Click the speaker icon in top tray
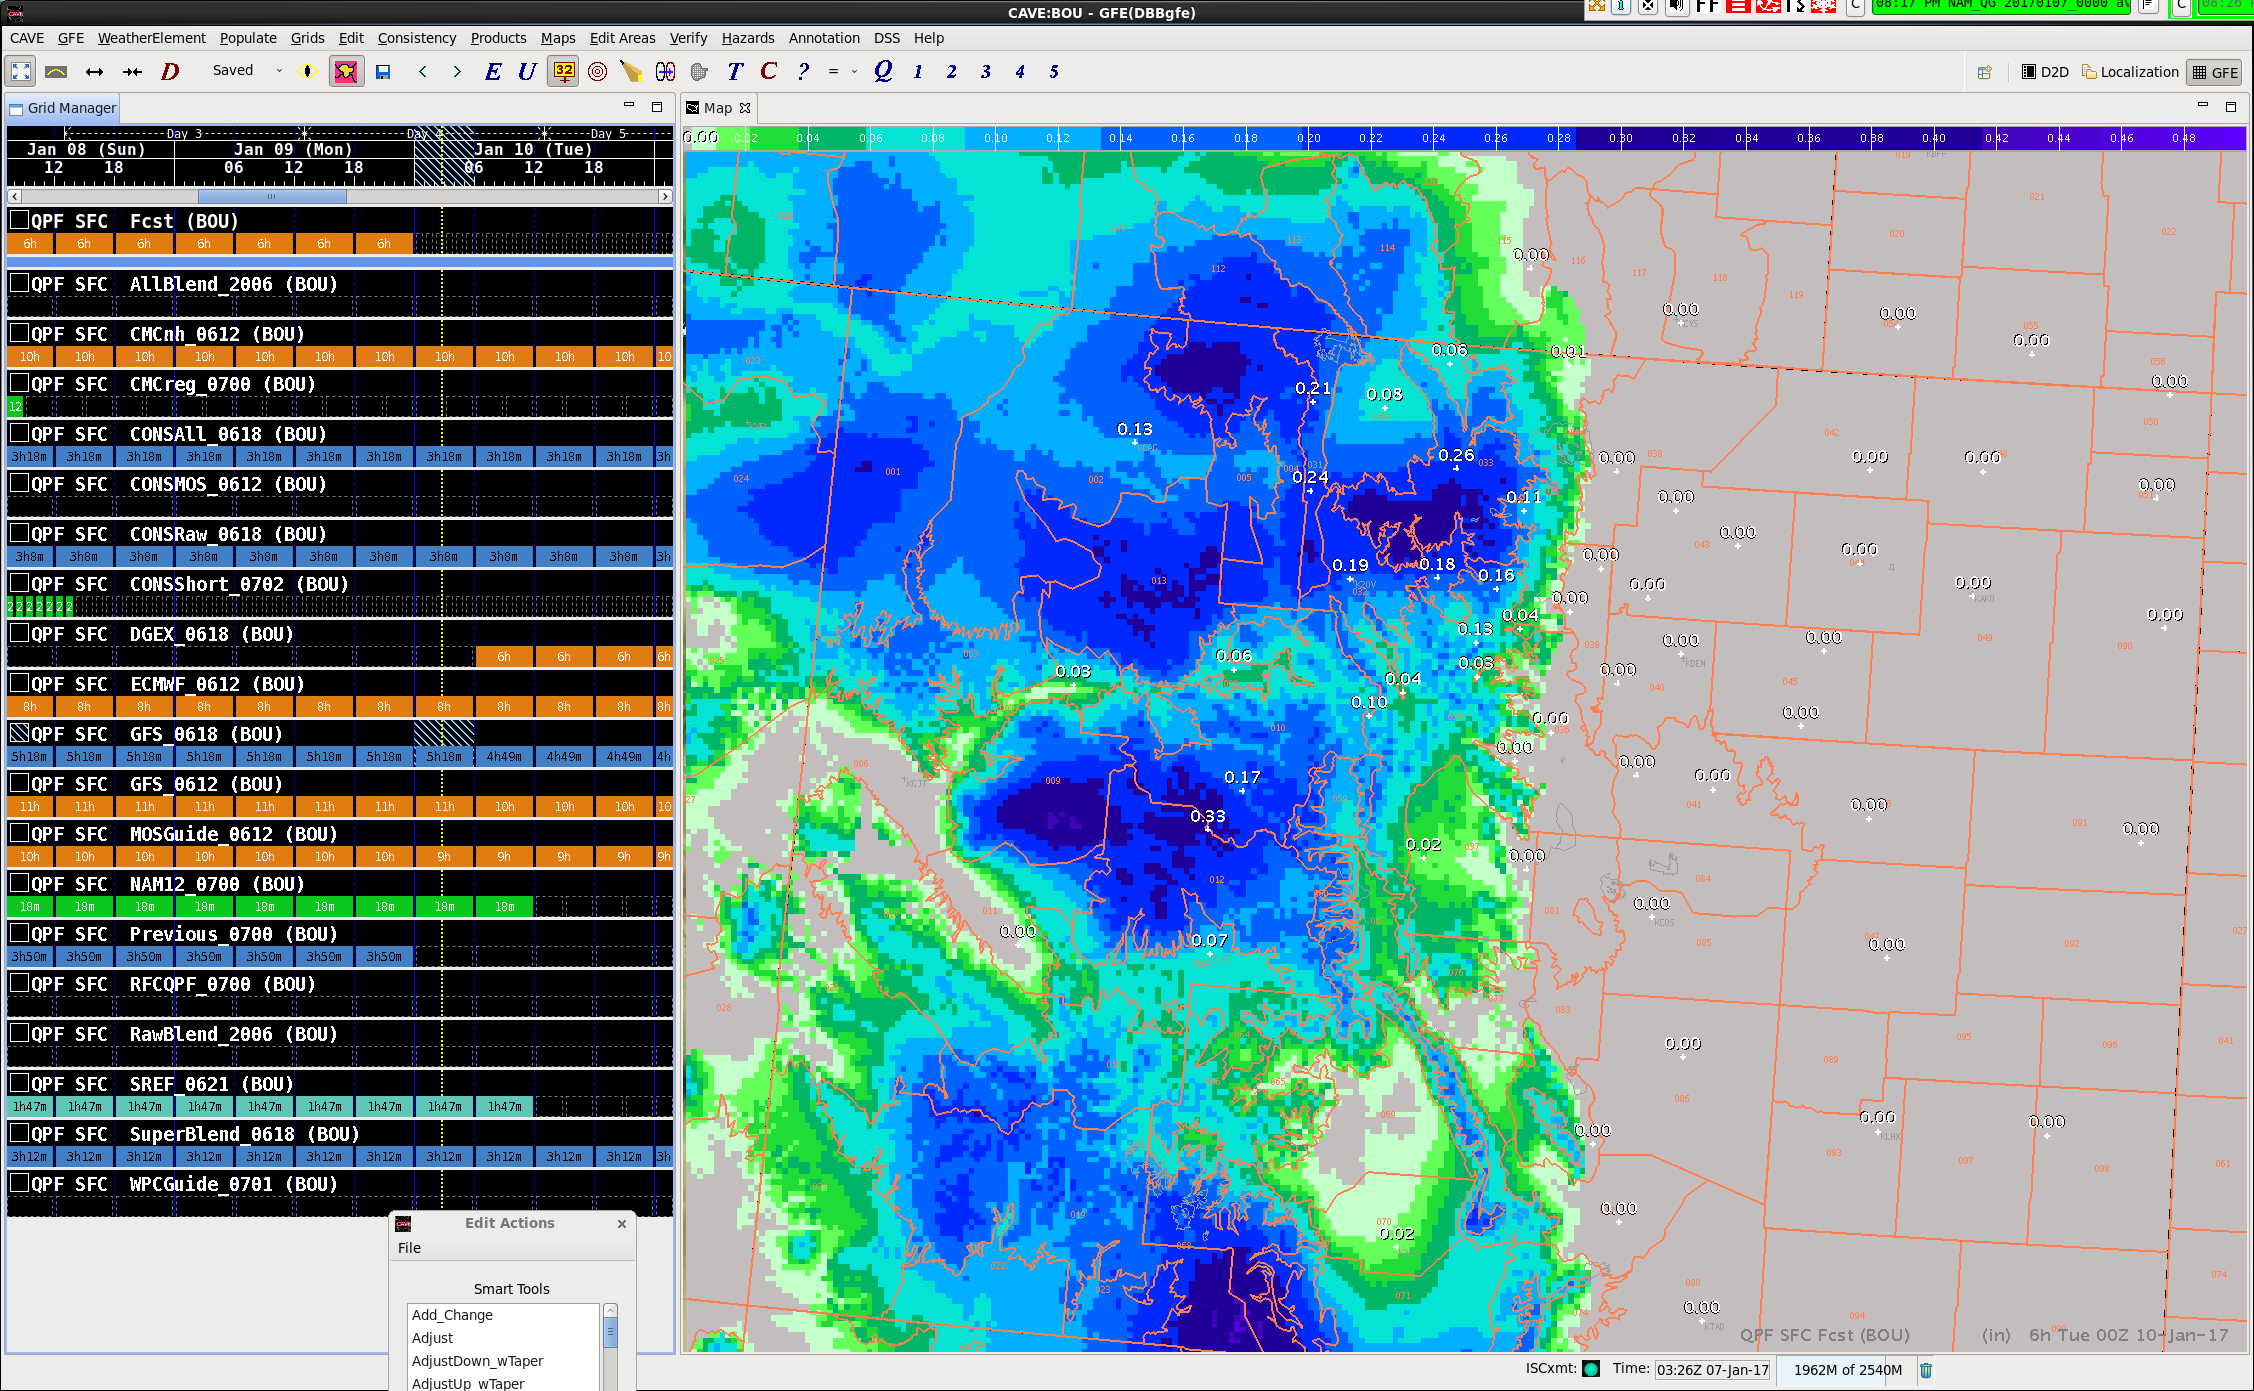Screen dimensions: 2254x1391 click(1677, 6)
